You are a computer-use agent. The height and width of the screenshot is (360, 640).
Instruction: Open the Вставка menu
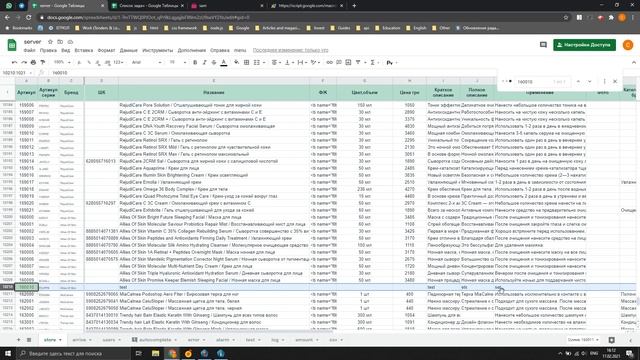[84, 50]
